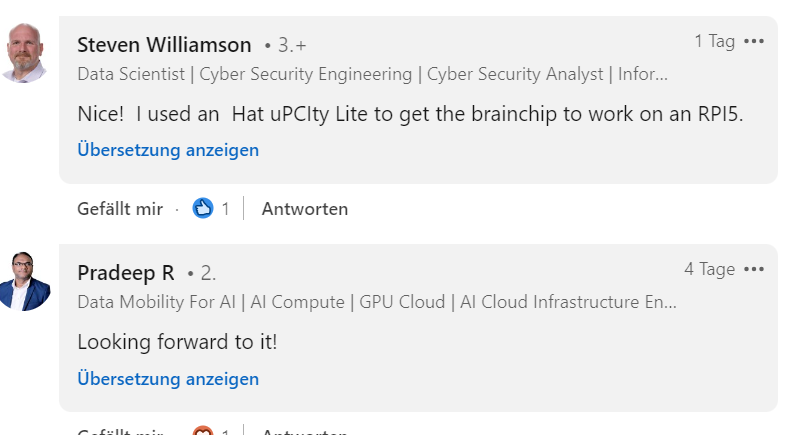Click the comment text mentioning brainchip RPI5
This screenshot has width=790, height=435.
[x=410, y=114]
